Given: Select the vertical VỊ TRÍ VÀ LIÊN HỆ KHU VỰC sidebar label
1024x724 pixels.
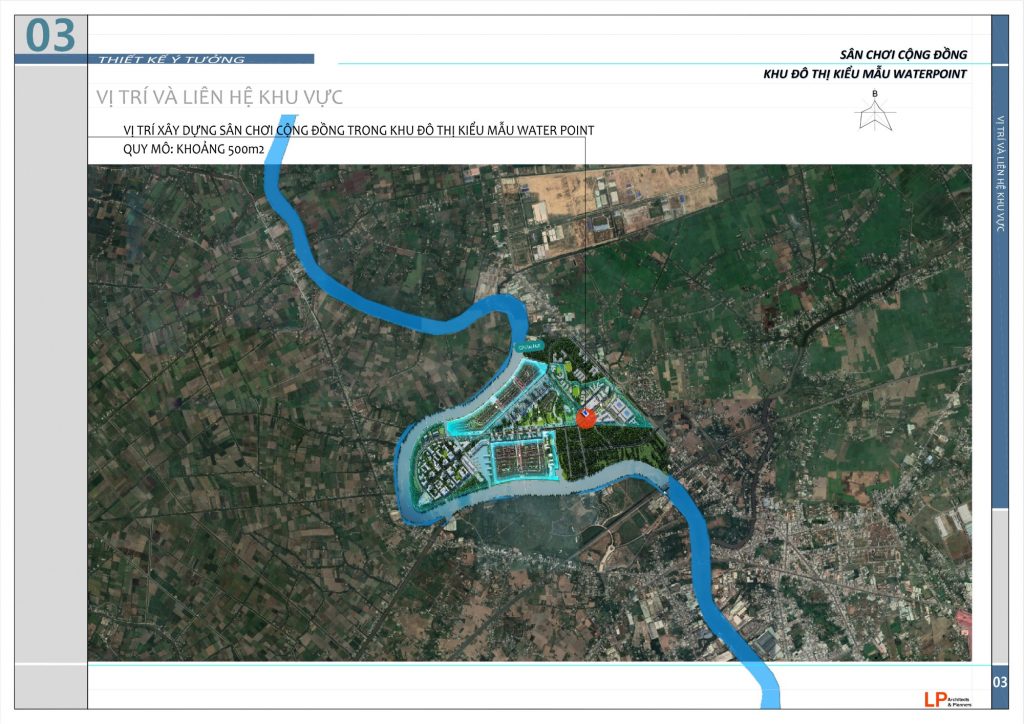Looking at the screenshot, I should (1000, 175).
